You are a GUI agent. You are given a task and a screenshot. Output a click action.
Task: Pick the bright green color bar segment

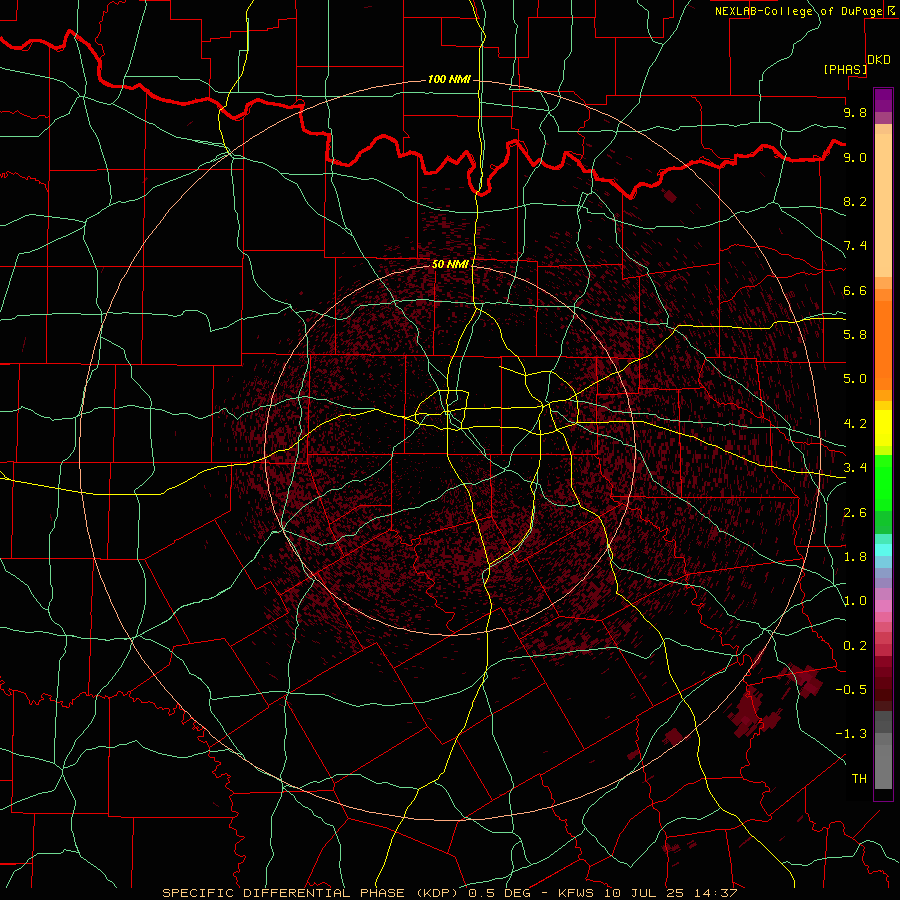tap(883, 482)
